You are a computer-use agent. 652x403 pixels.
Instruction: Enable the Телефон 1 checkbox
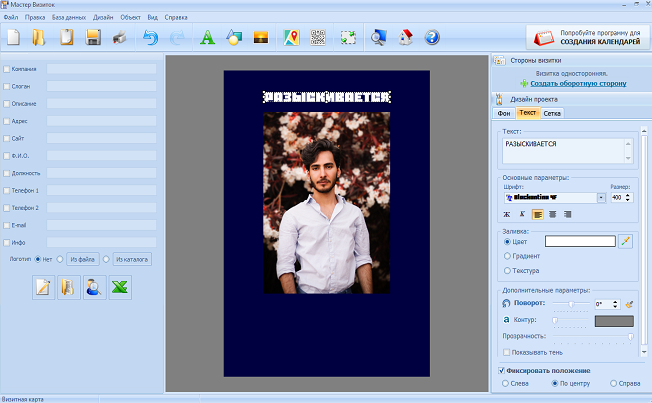(x=7, y=190)
